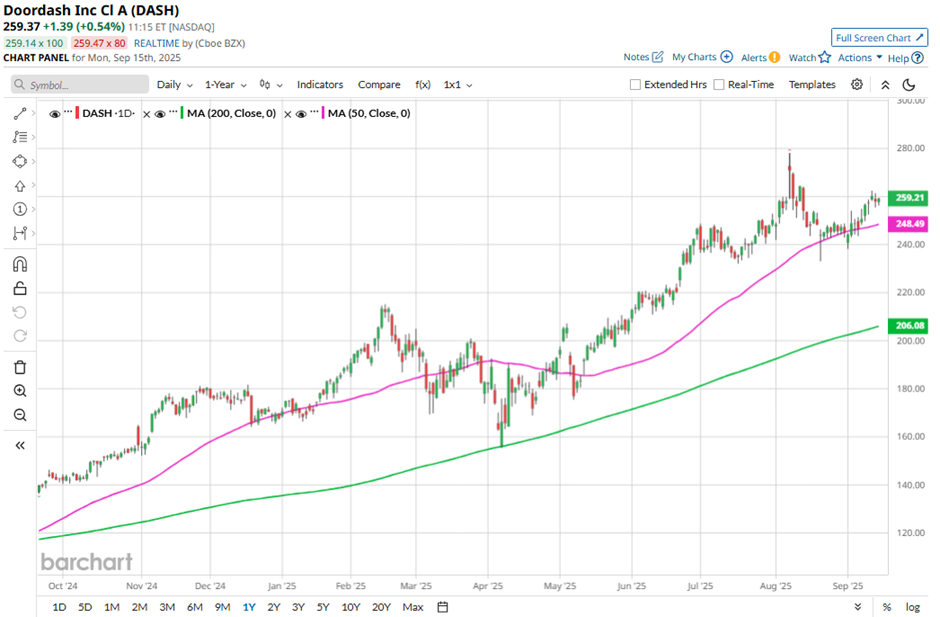Click the undo arrow icon
The width and height of the screenshot is (940, 617).
pos(20,312)
